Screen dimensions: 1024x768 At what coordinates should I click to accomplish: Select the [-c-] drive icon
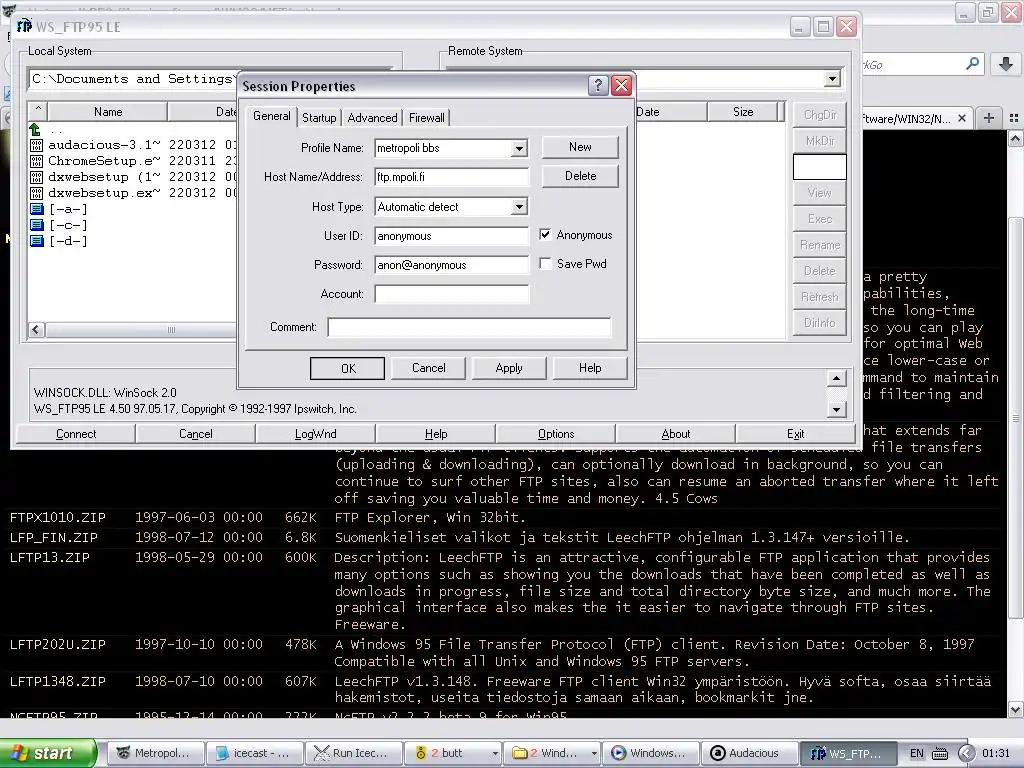(37, 225)
